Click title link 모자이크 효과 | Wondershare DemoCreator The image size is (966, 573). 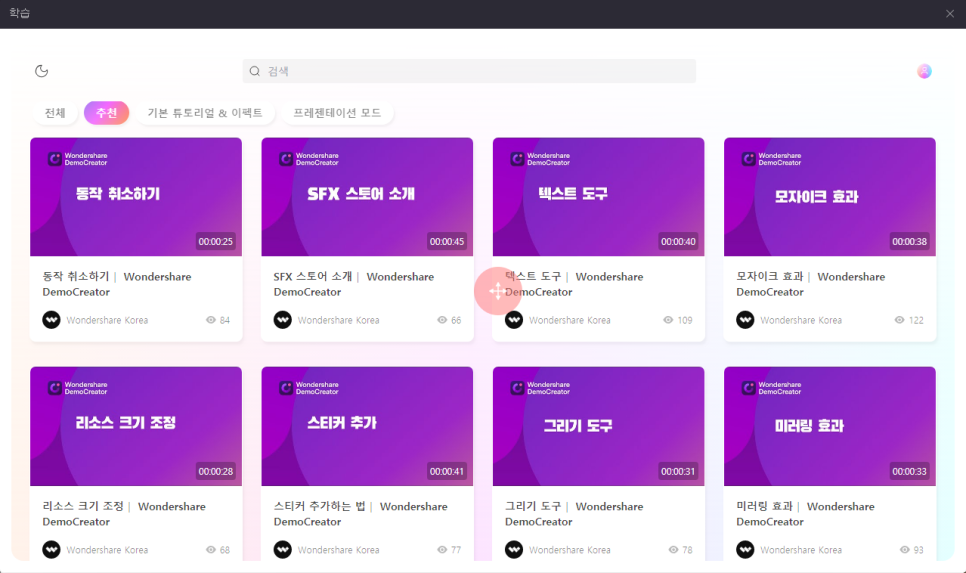coord(811,284)
